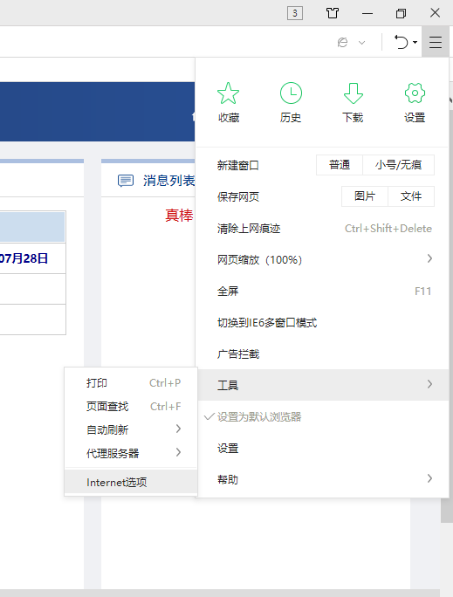Choose 清除上网痕迹 menu entry
The width and height of the screenshot is (453, 597).
[x=323, y=228]
